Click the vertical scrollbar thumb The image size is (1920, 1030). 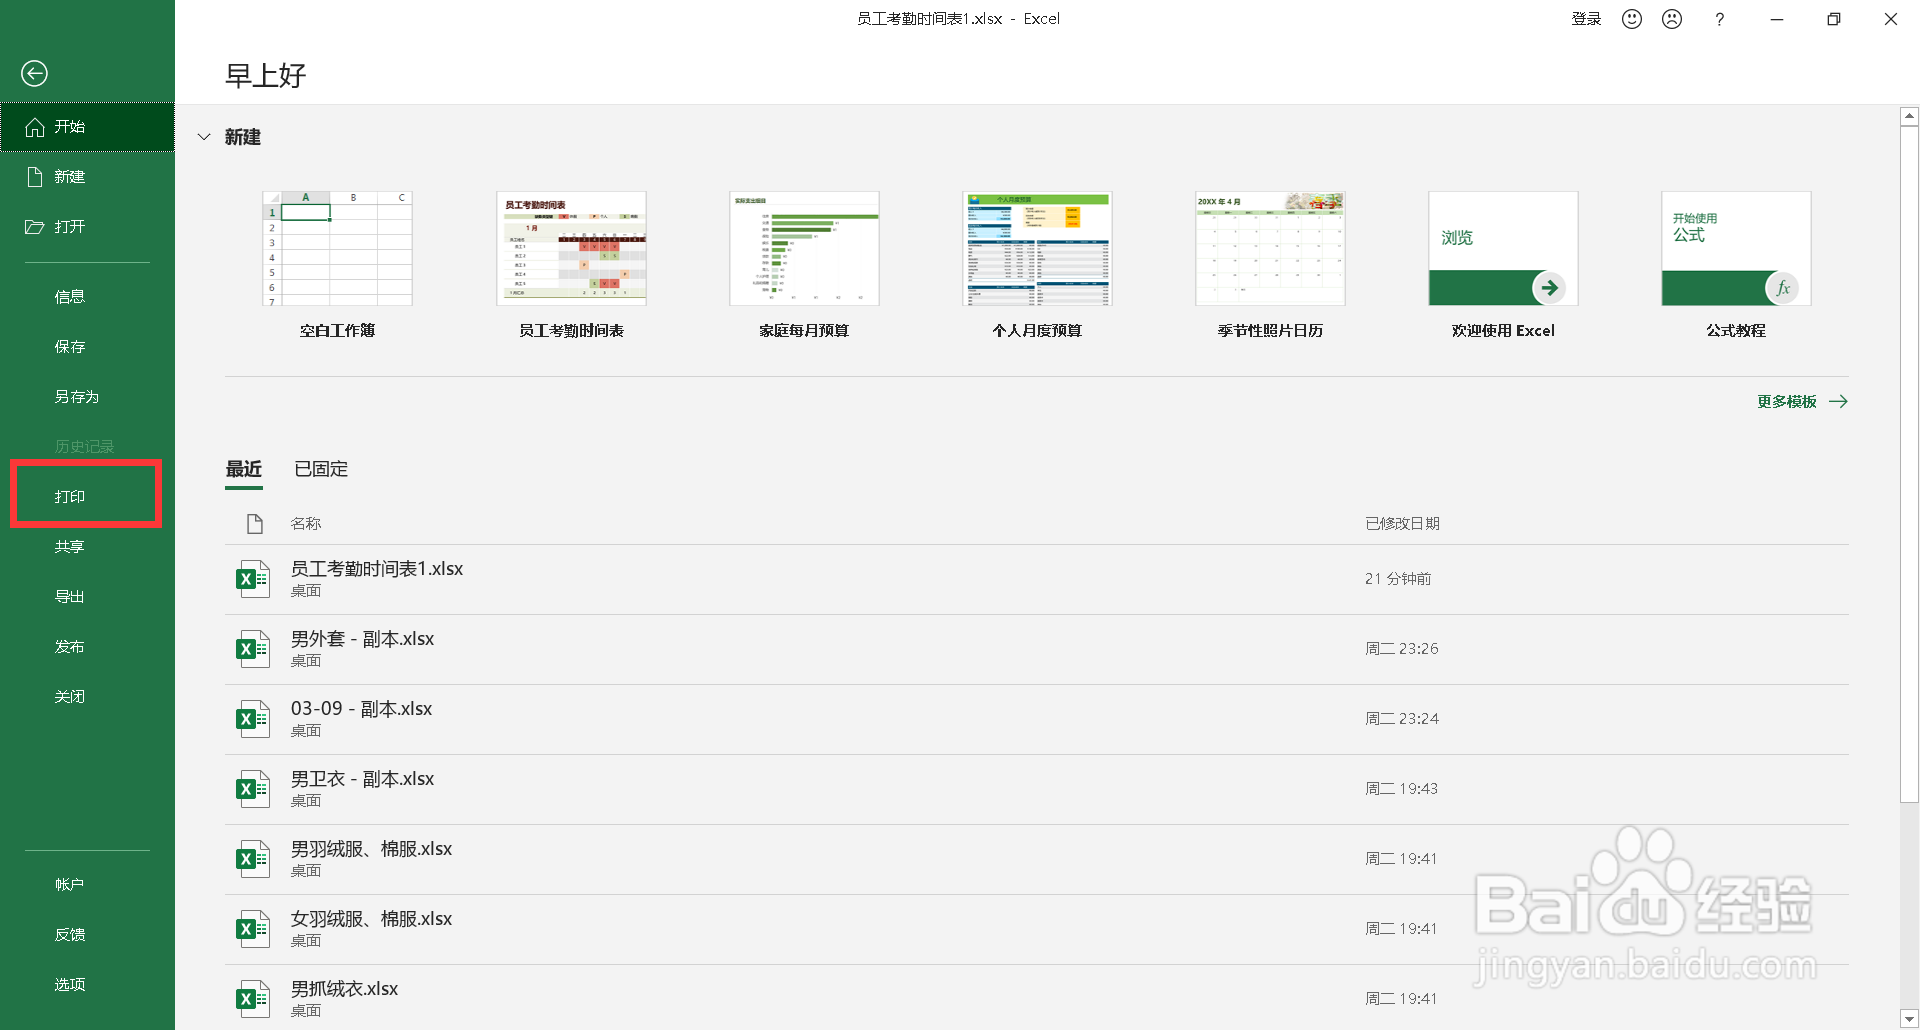pos(1909,464)
